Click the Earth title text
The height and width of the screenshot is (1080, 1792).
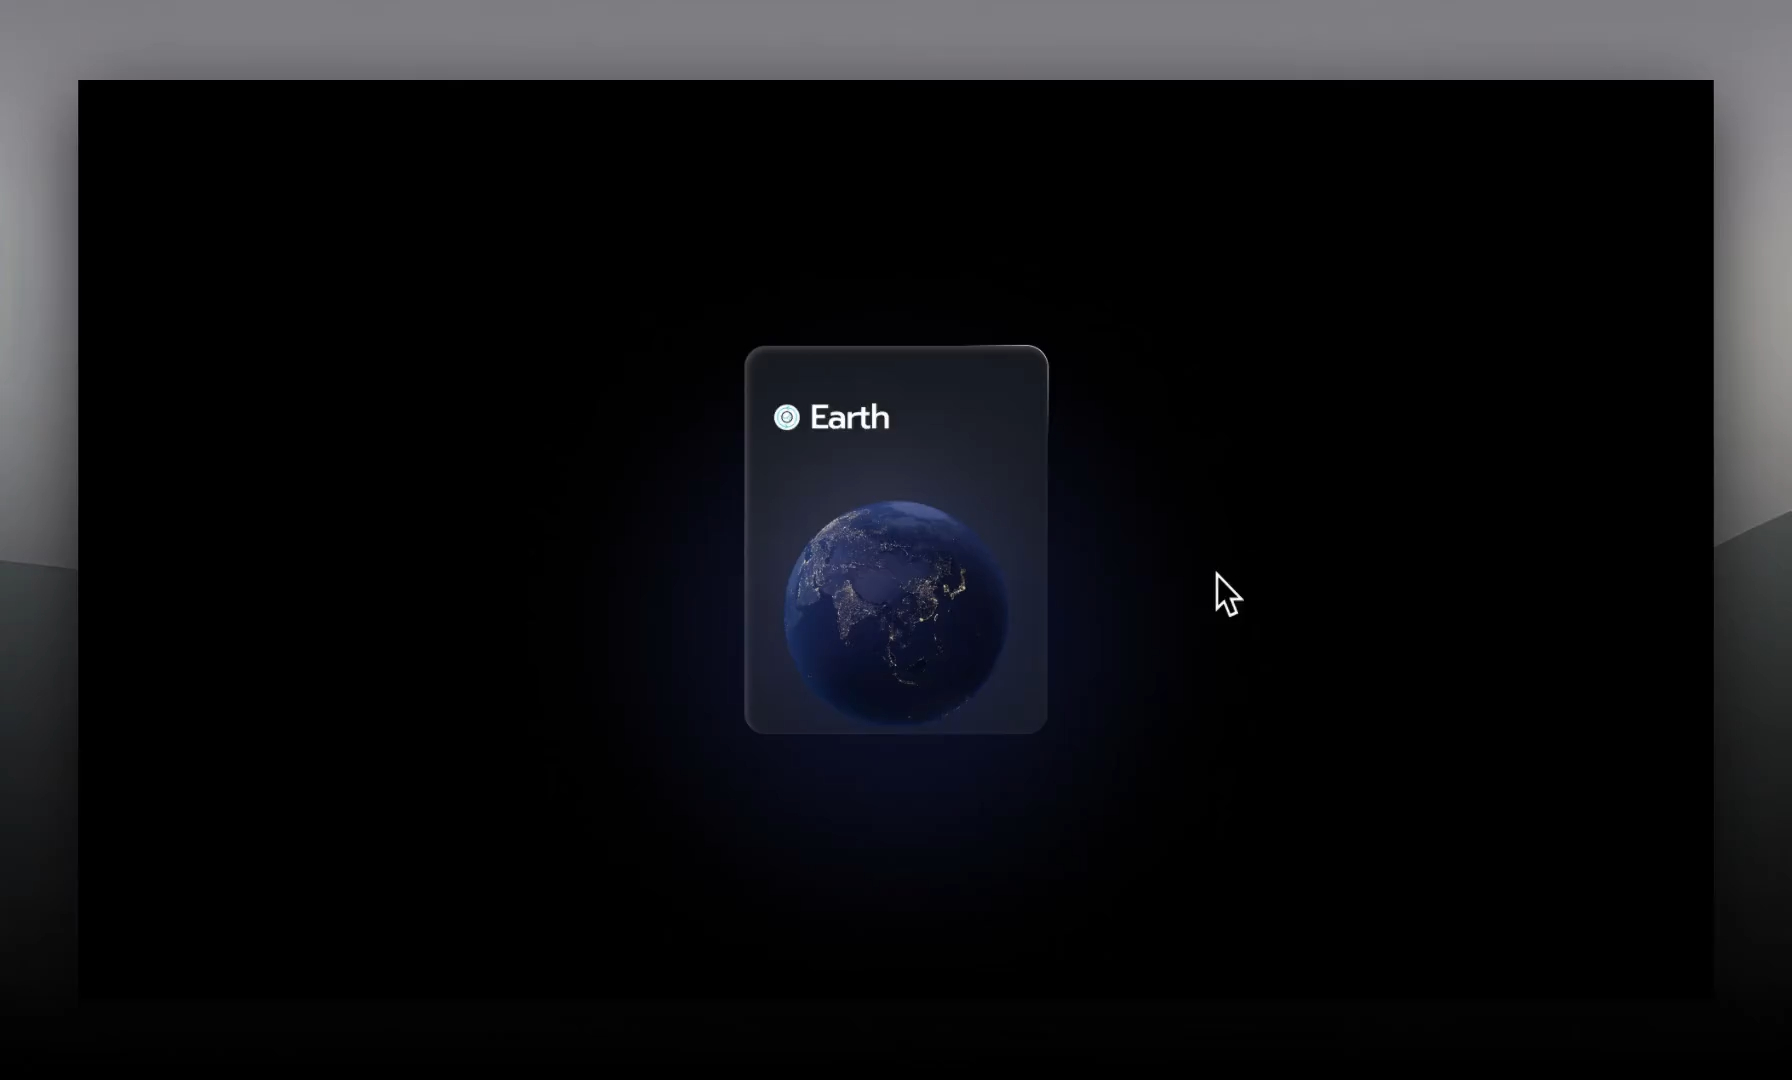tap(848, 417)
